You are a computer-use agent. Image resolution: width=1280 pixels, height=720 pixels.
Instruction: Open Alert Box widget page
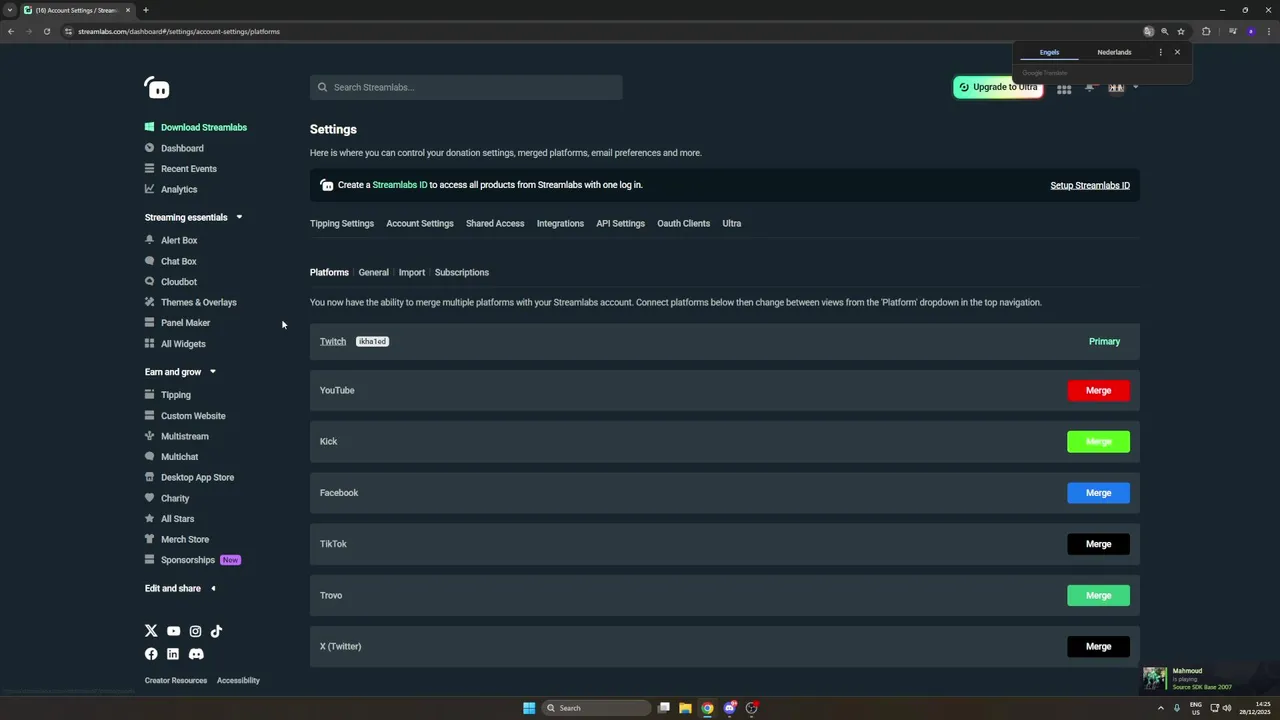click(171, 240)
